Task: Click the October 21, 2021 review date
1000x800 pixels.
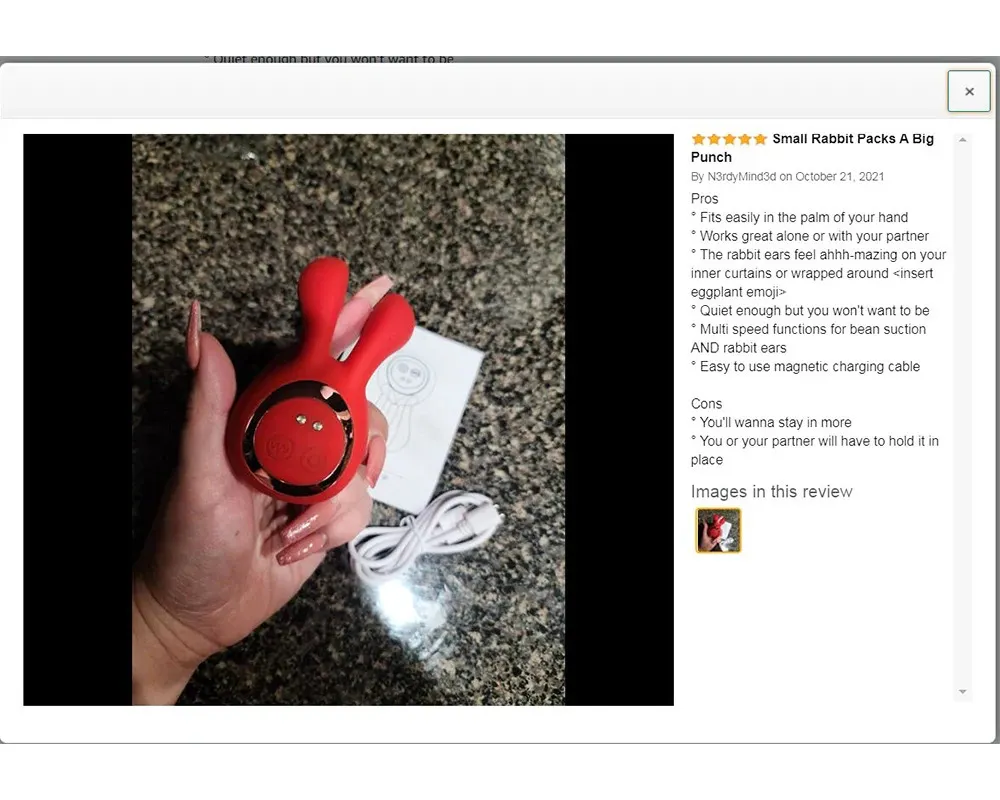Action: tap(839, 177)
